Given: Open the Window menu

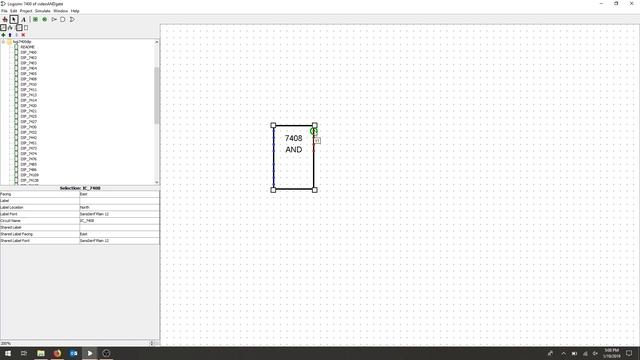Looking at the screenshot, I should click(60, 11).
